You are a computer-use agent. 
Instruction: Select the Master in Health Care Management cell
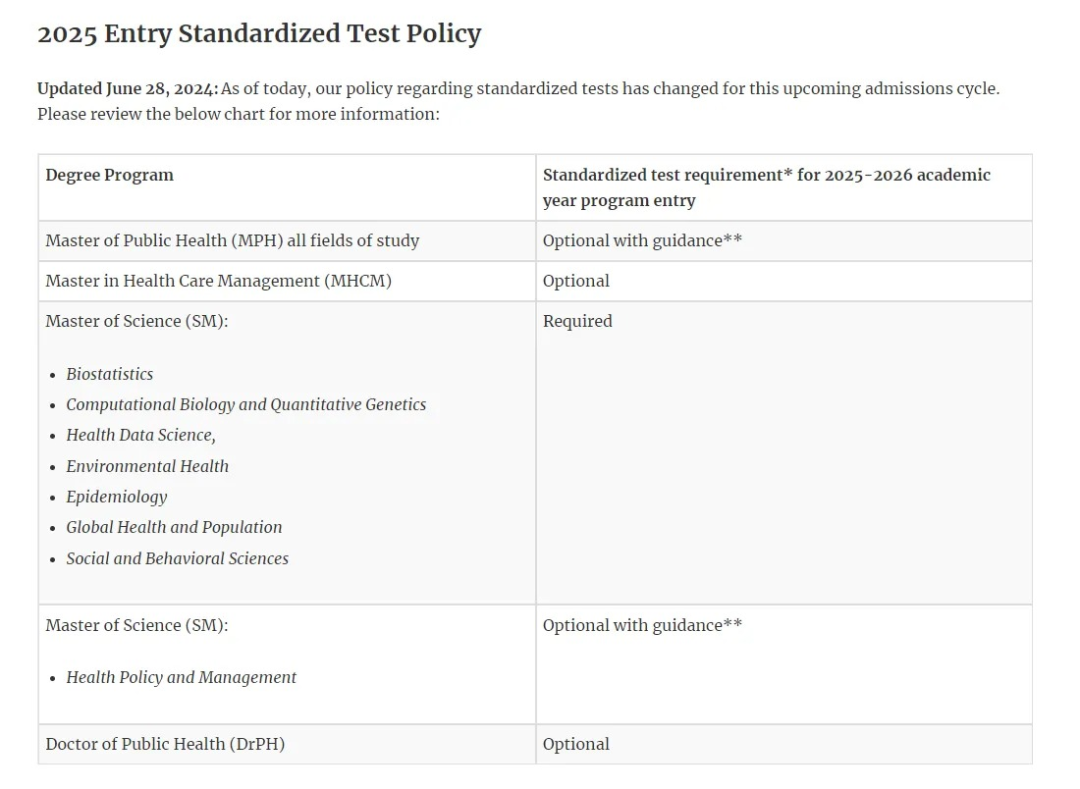pos(218,281)
